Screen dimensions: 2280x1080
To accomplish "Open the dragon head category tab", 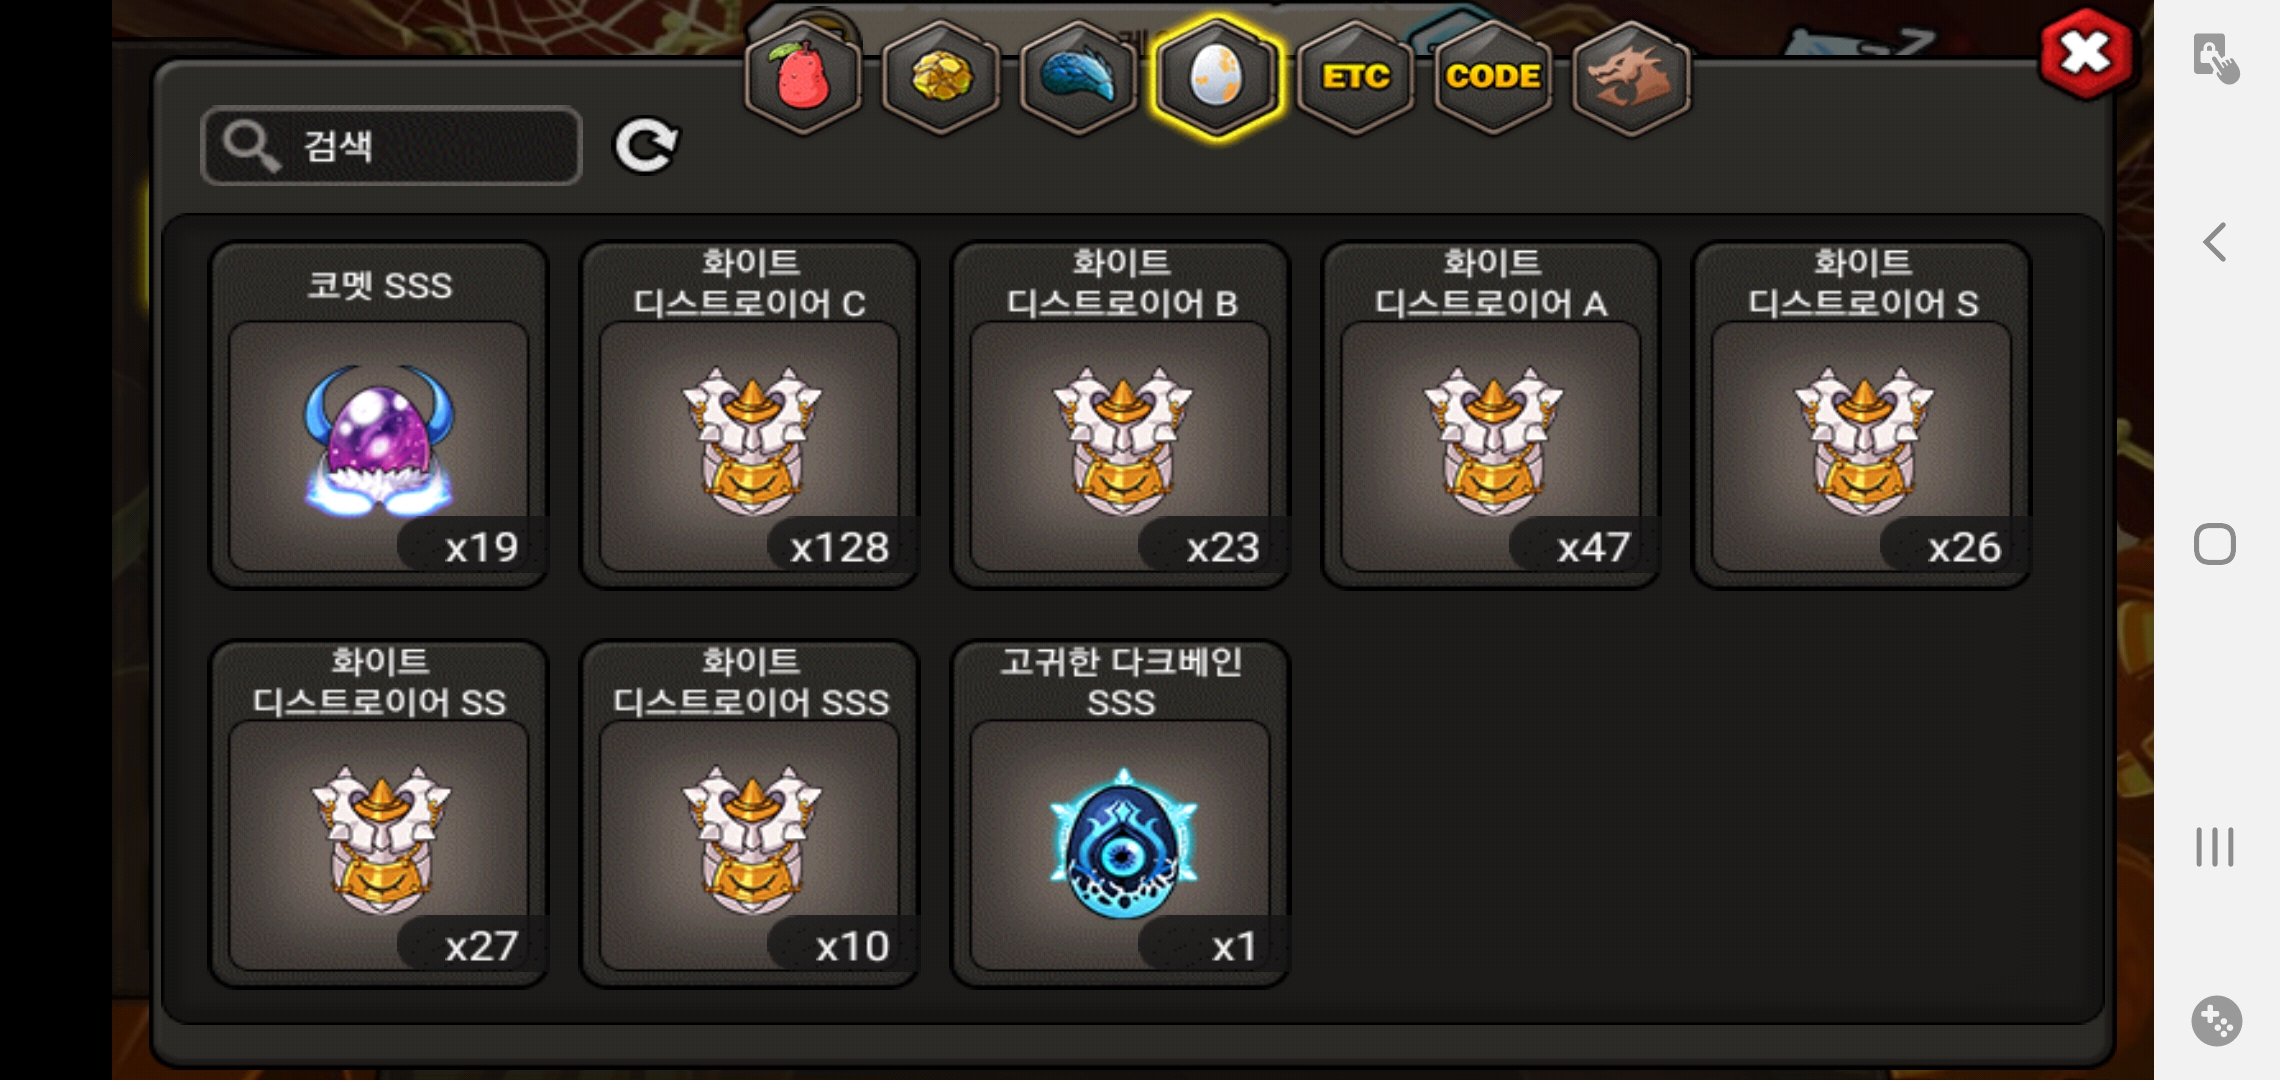I will [x=1631, y=78].
